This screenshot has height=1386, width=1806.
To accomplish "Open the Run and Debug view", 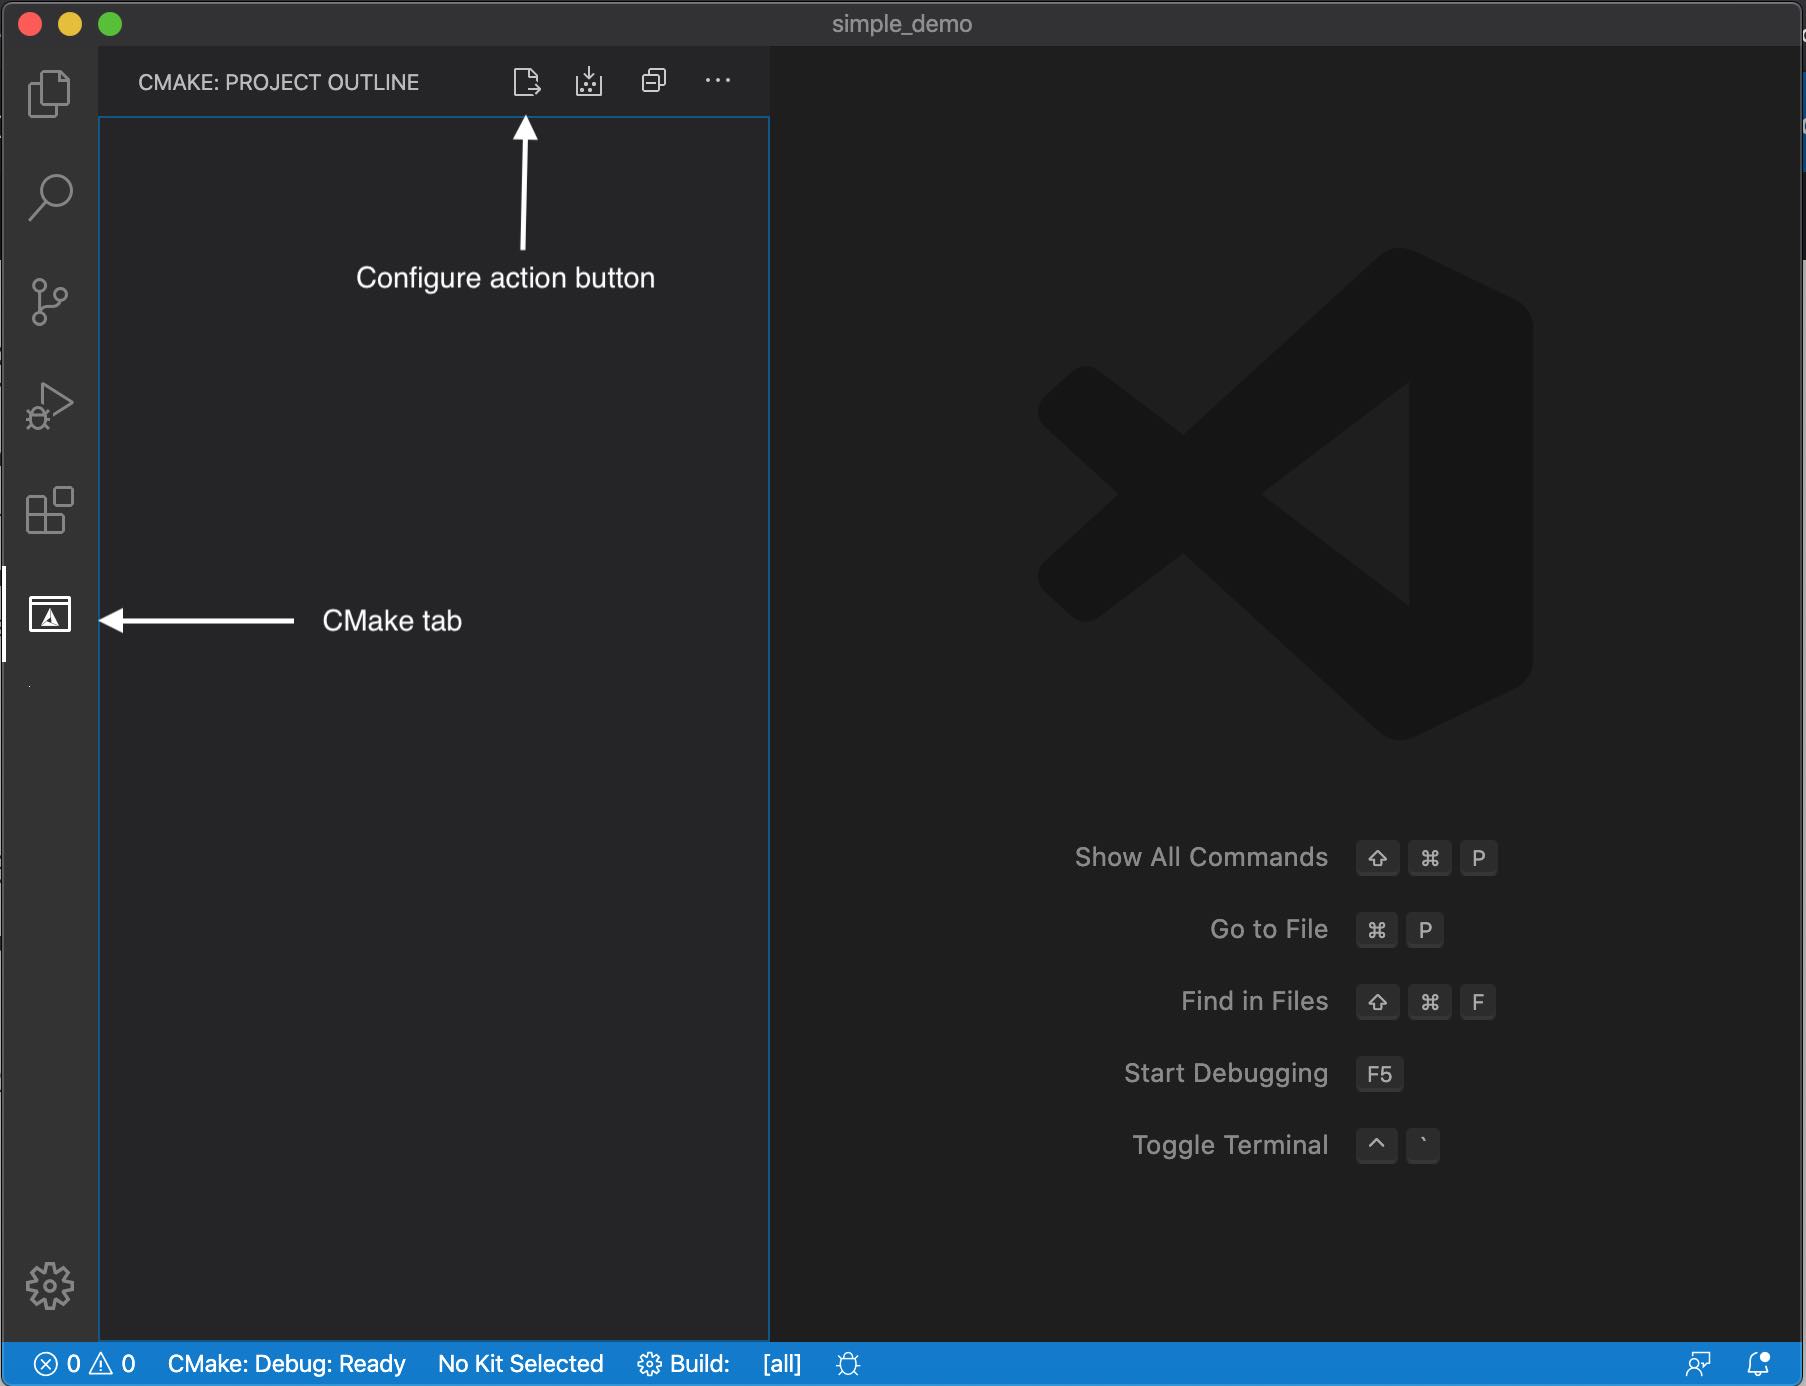I will (x=49, y=406).
